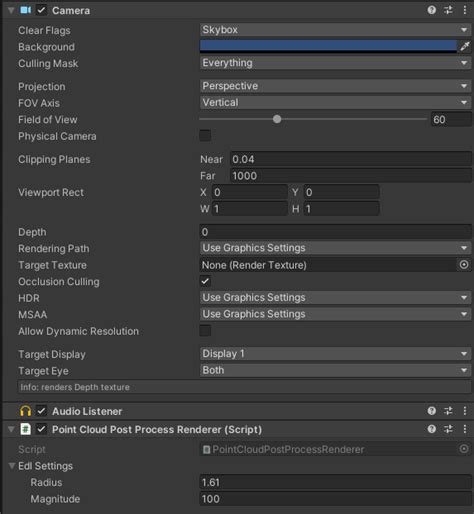Viewport: 474px width, 514px height.
Task: Open Point Cloud script three-dot menu
Action: pyautogui.click(x=465, y=429)
